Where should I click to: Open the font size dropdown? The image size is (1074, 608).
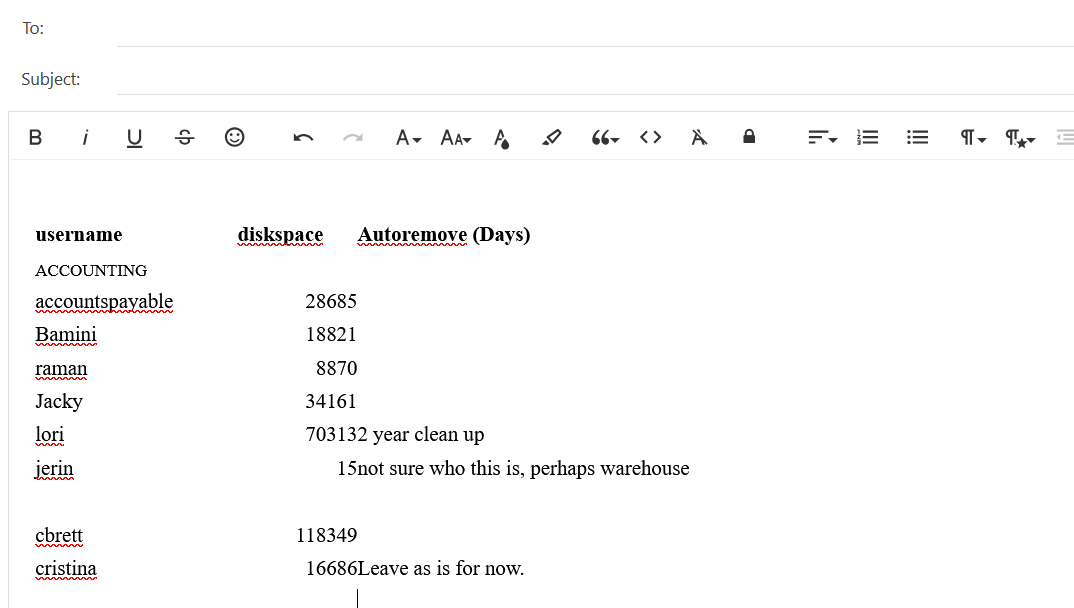pos(455,137)
